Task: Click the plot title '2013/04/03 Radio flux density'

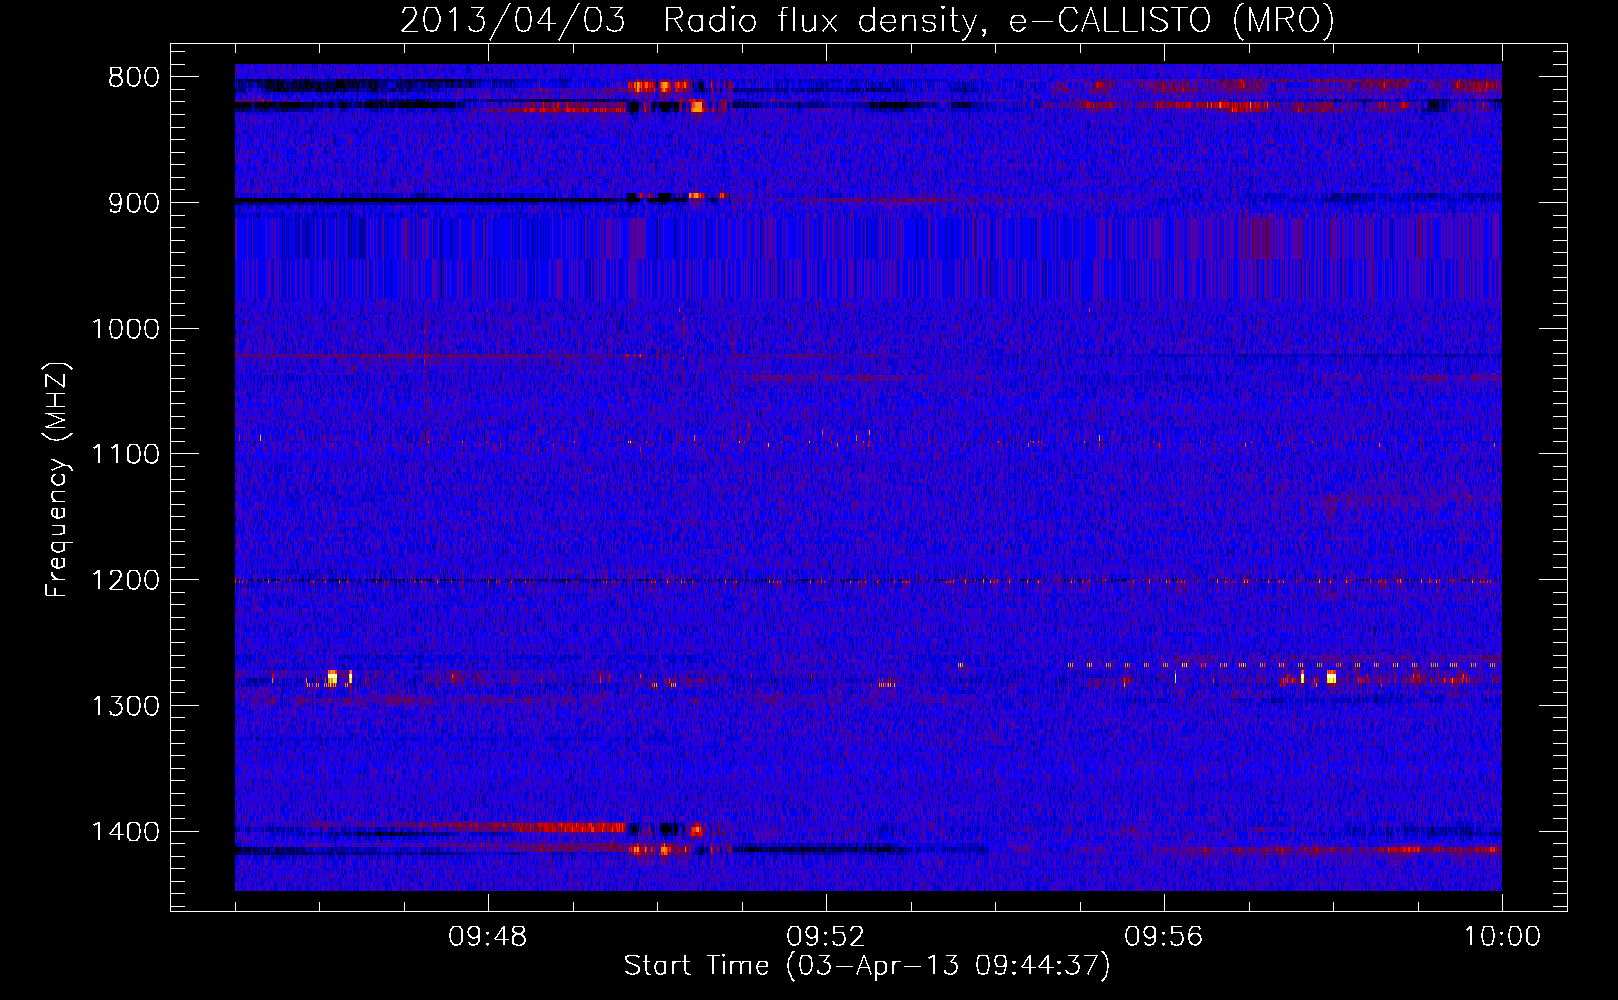Action: [689, 21]
